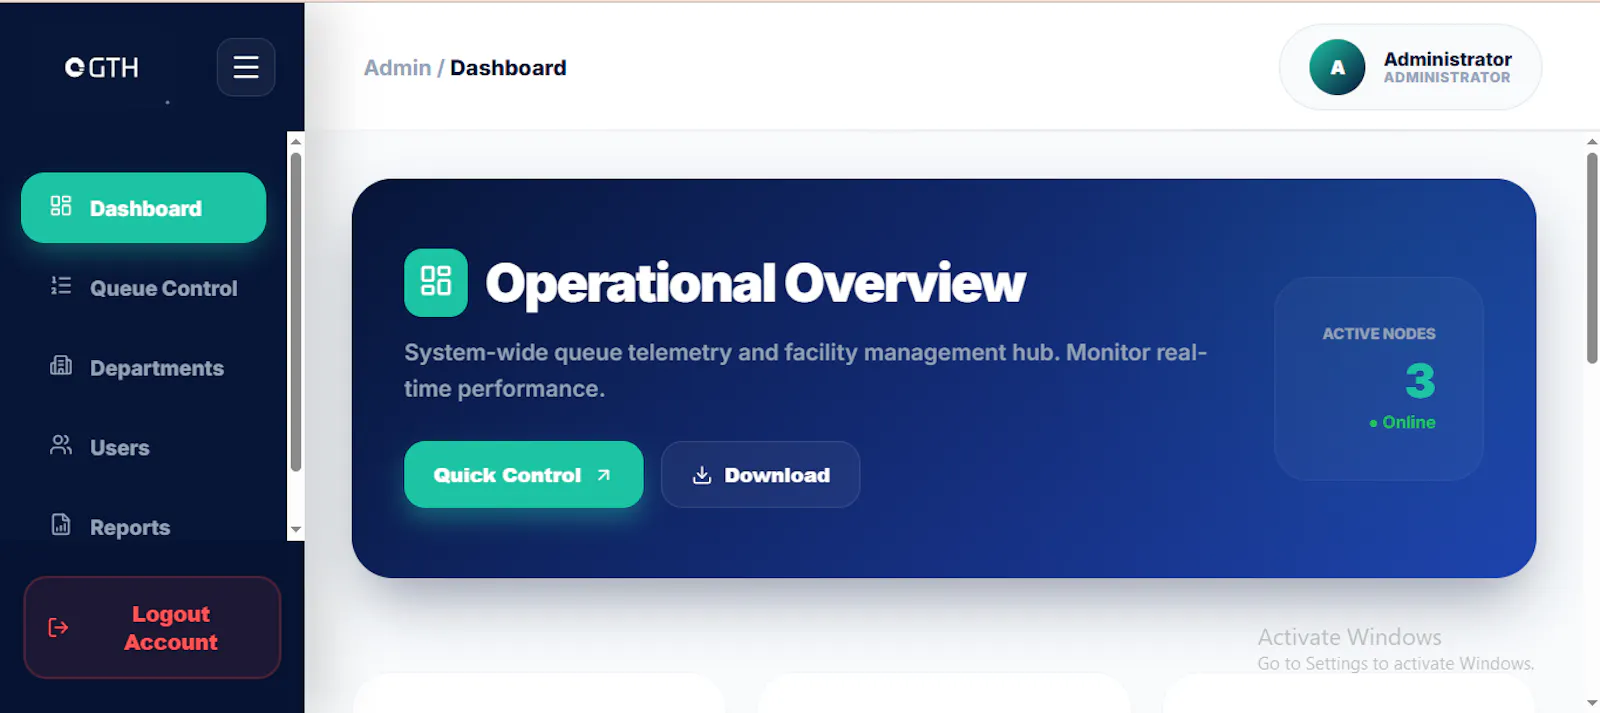Click the Users people icon
Viewport: 1600px width, 713px height.
(61, 445)
